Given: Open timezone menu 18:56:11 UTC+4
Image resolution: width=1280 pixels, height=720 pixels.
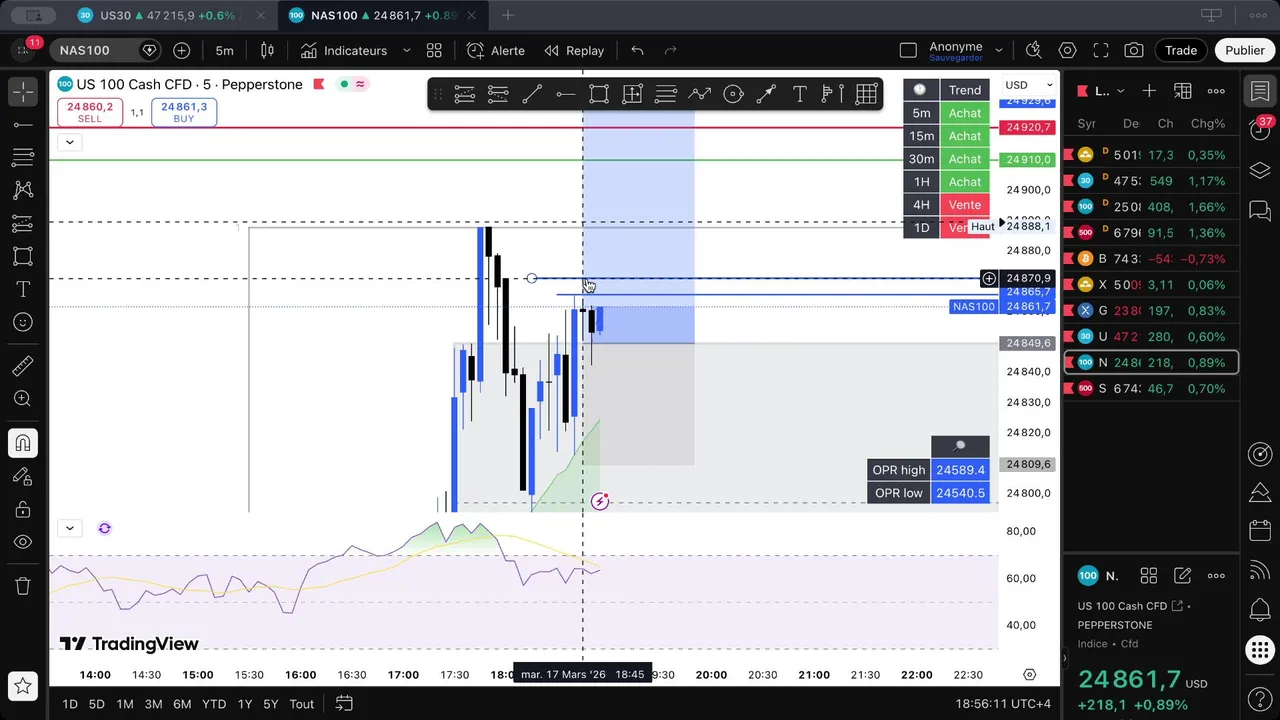Looking at the screenshot, I should [1003, 704].
